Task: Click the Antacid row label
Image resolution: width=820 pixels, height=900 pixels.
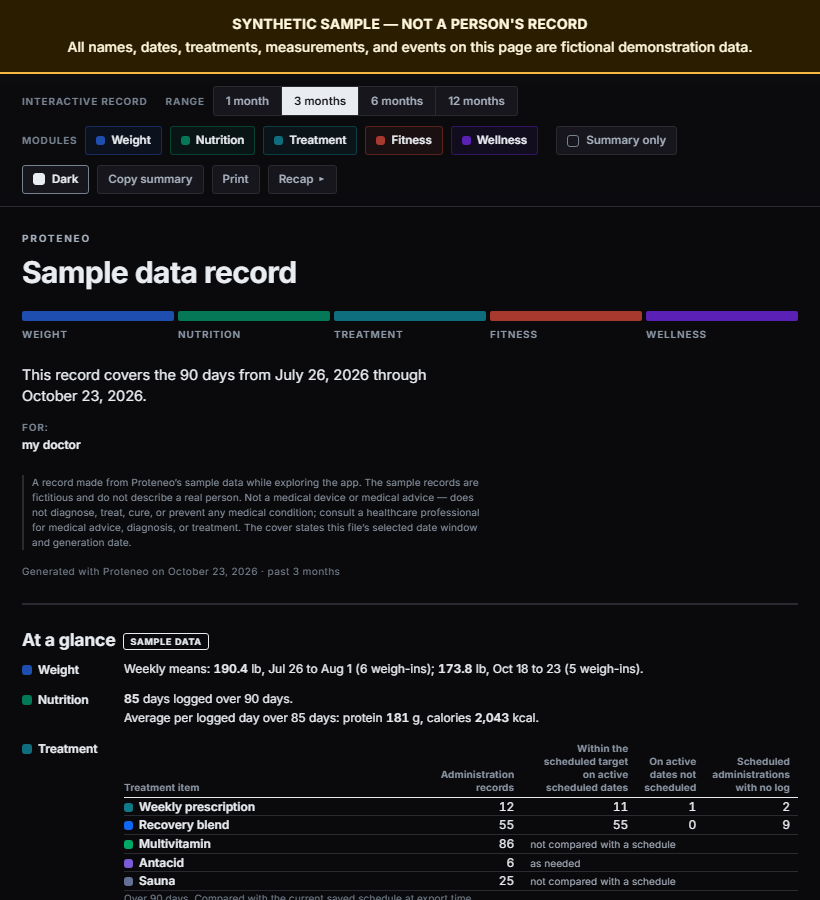Action: (161, 863)
